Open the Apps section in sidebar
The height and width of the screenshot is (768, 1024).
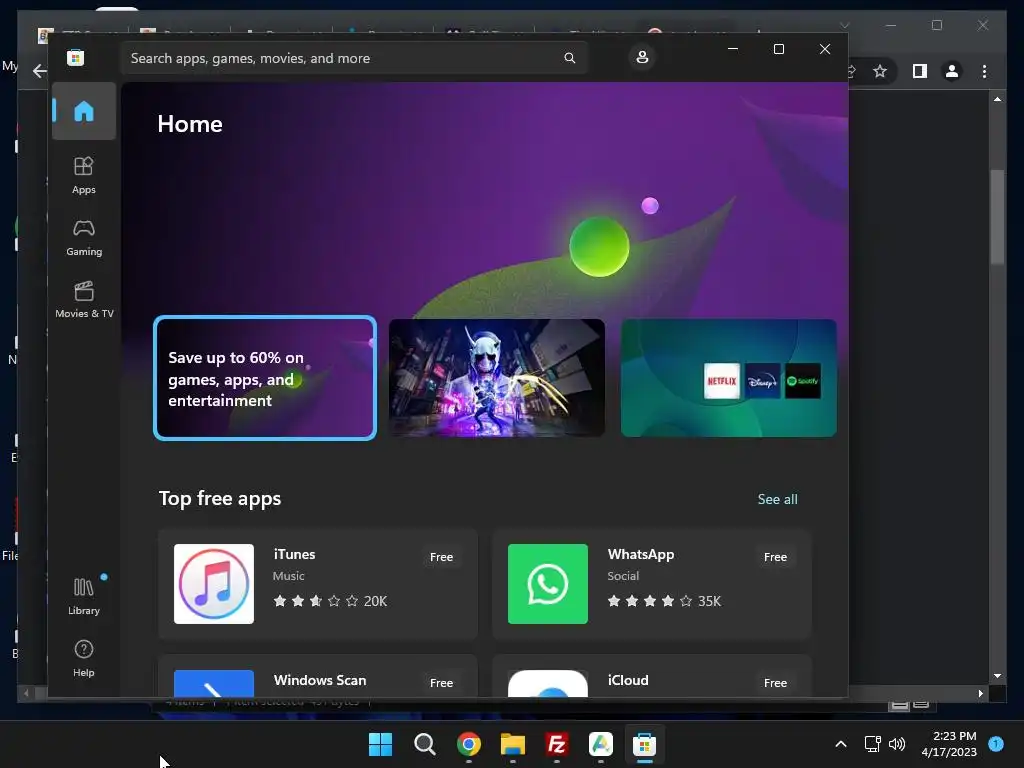[84, 175]
